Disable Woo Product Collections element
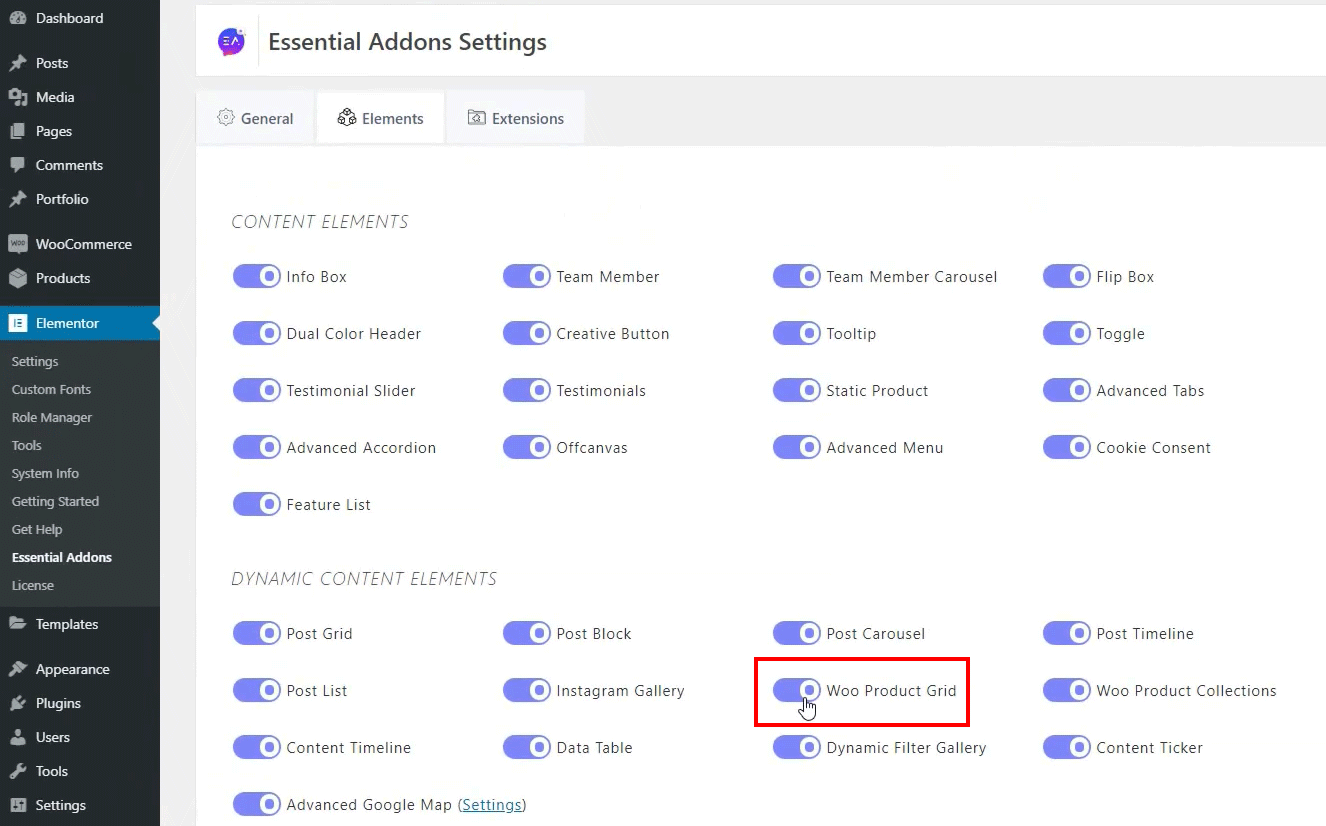The image size is (1326, 826). [x=1067, y=690]
